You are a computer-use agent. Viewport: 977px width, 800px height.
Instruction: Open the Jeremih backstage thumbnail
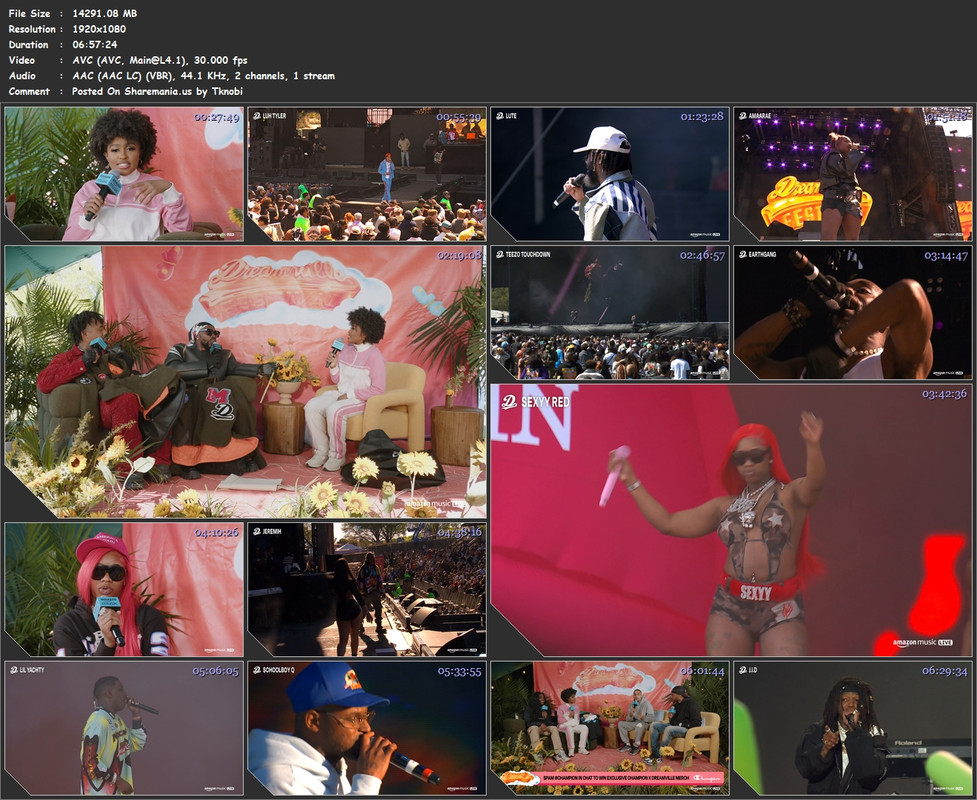pyautogui.click(x=367, y=589)
